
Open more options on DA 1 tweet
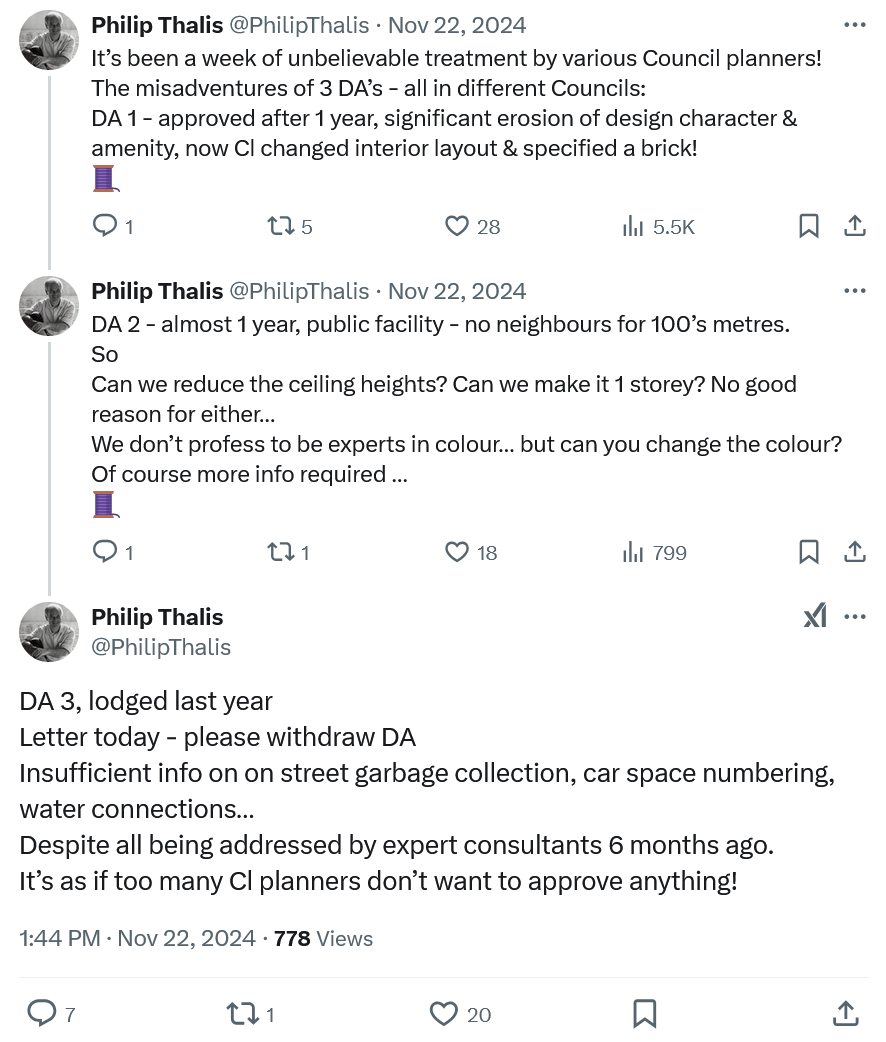point(855,25)
